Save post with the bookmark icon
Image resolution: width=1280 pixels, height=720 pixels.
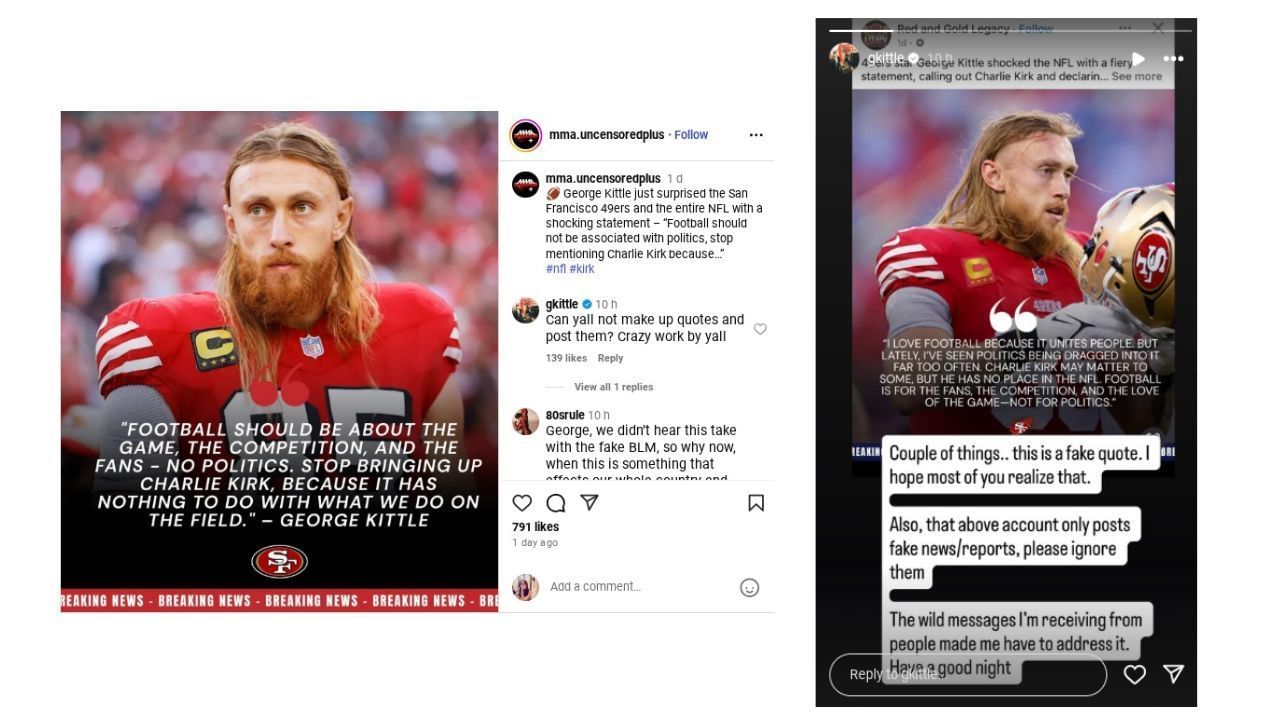pyautogui.click(x=756, y=503)
